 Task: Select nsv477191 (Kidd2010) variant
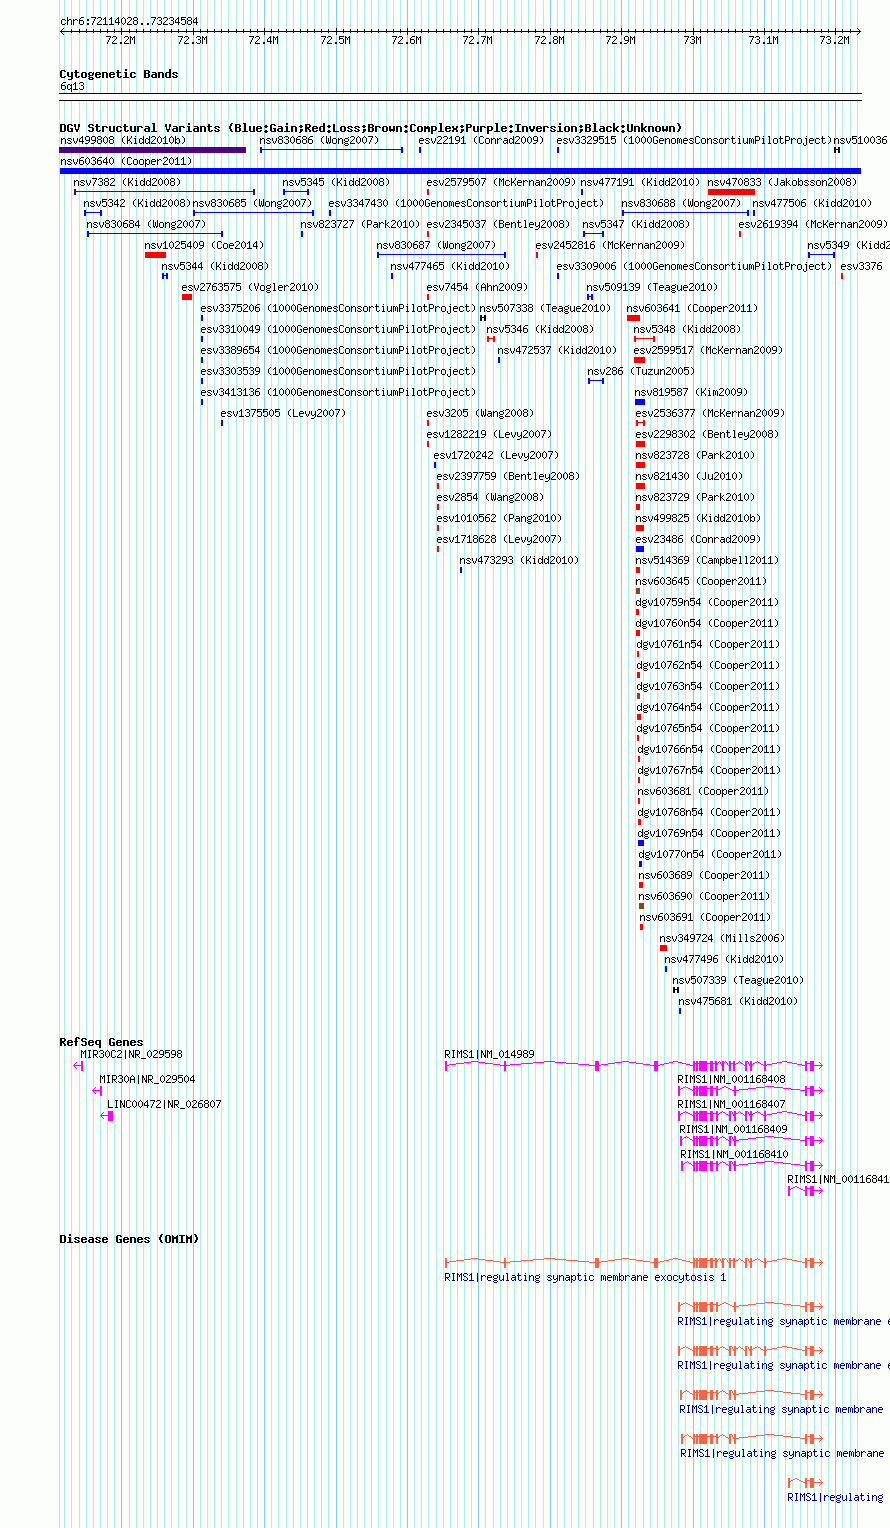tap(641, 182)
